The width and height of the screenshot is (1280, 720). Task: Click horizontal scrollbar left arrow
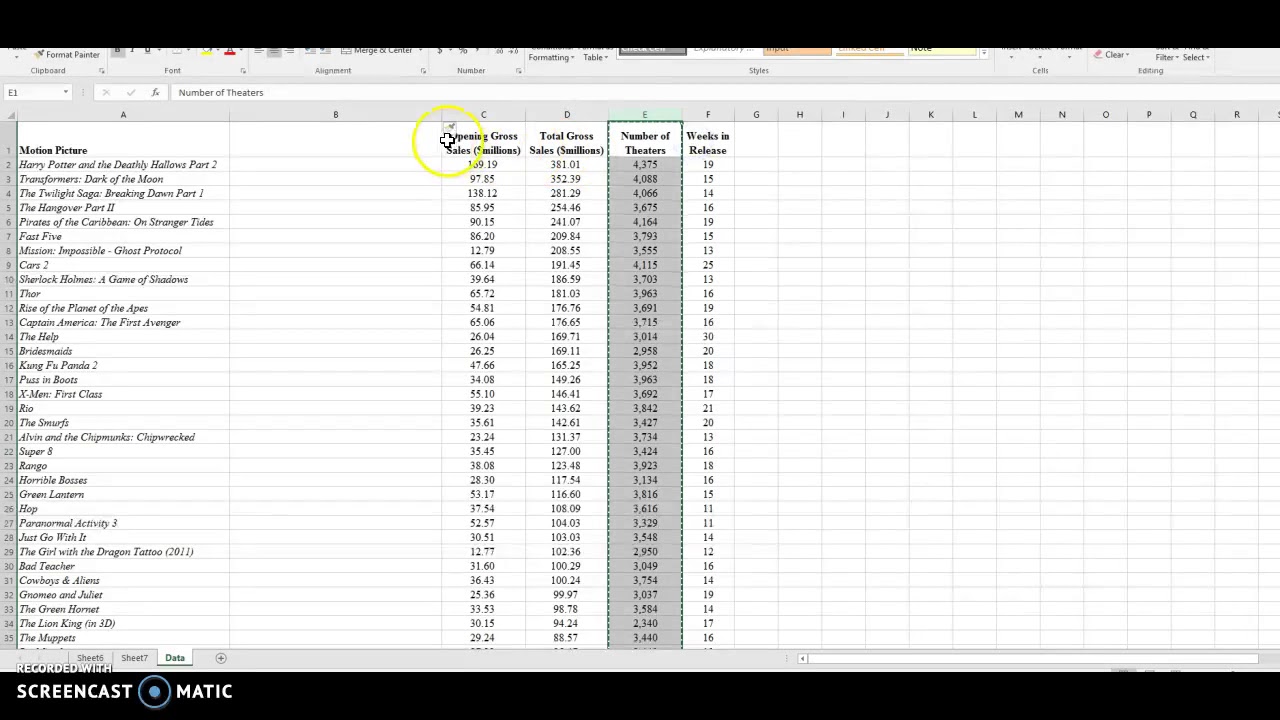pyautogui.click(x=802, y=658)
